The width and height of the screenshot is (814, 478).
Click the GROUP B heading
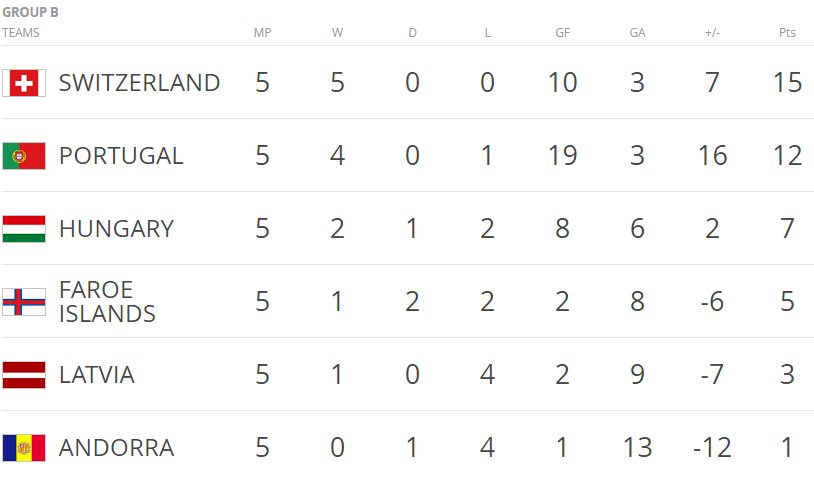(x=30, y=12)
